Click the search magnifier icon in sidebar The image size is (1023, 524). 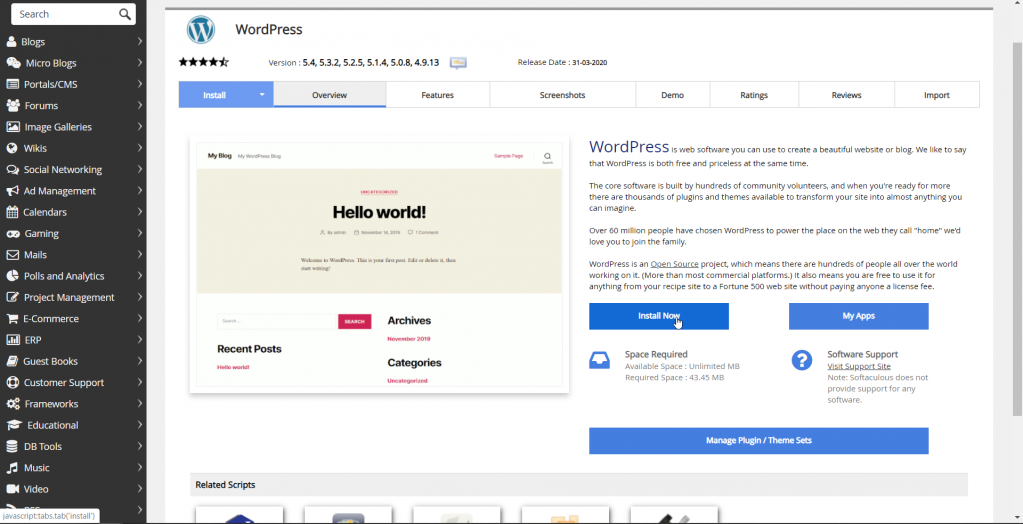[x=125, y=14]
